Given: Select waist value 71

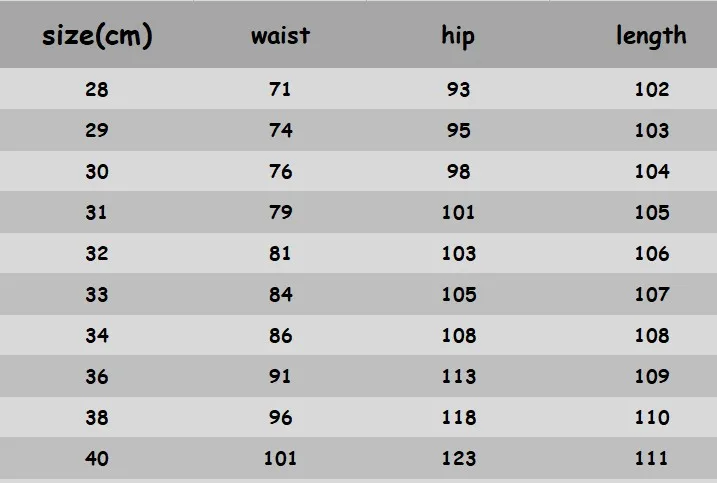Looking at the screenshot, I should 280,89.
